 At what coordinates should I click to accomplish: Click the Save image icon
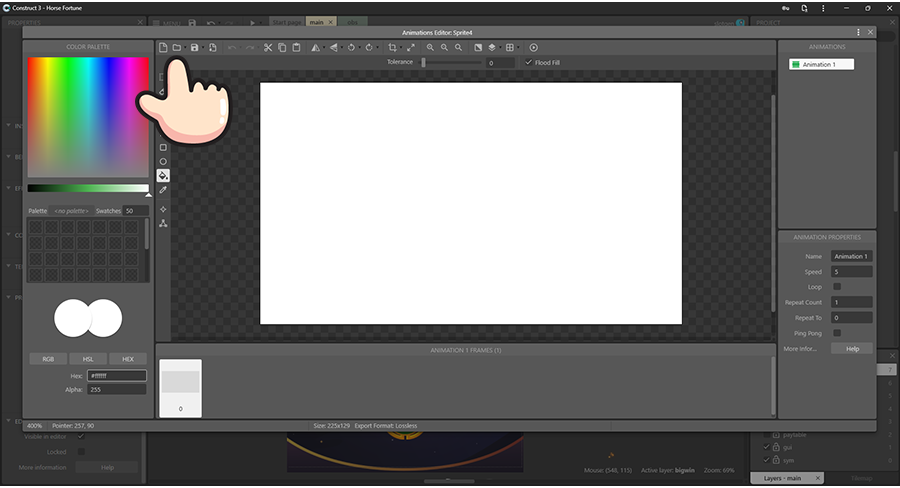194,47
